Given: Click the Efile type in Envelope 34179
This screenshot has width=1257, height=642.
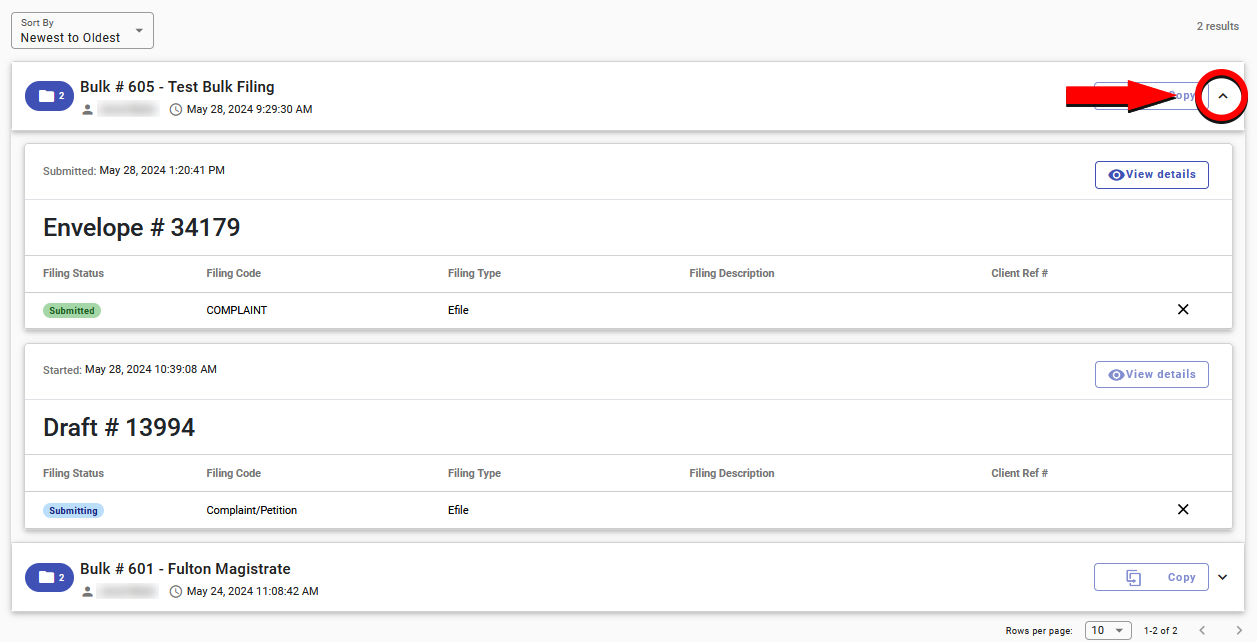Looking at the screenshot, I should click(458, 310).
